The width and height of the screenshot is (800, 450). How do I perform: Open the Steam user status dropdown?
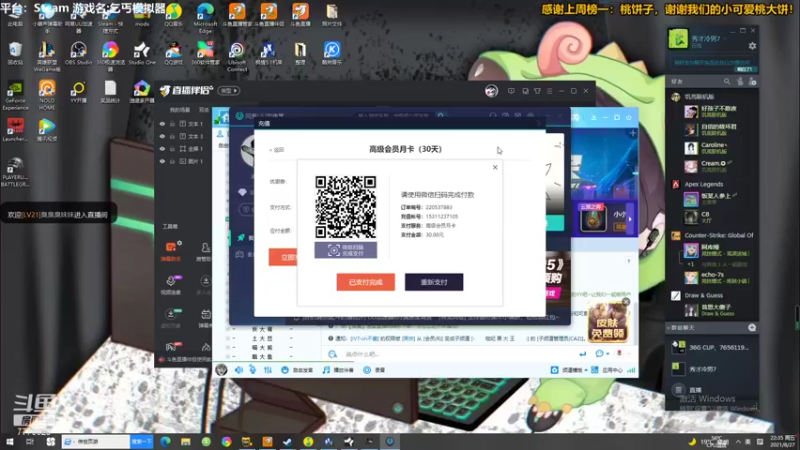pyautogui.click(x=725, y=39)
